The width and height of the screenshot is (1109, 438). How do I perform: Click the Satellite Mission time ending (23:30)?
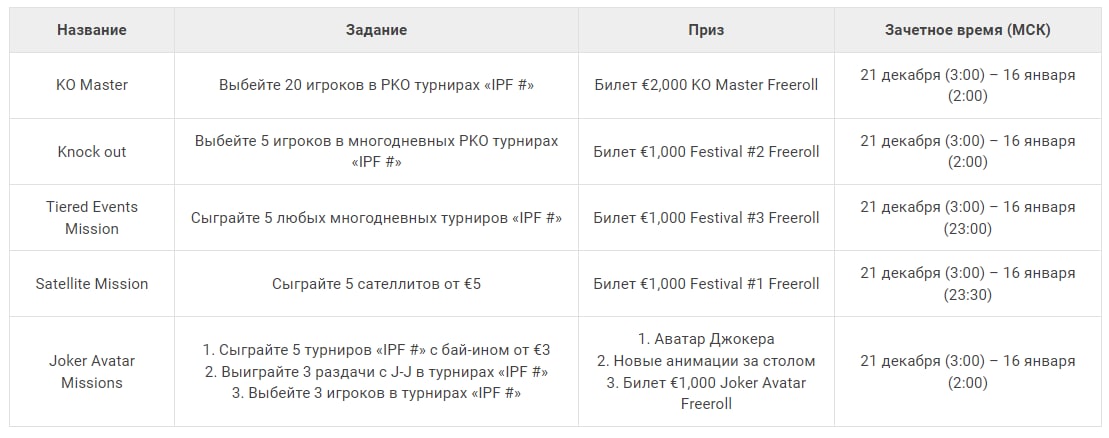pyautogui.click(x=967, y=295)
